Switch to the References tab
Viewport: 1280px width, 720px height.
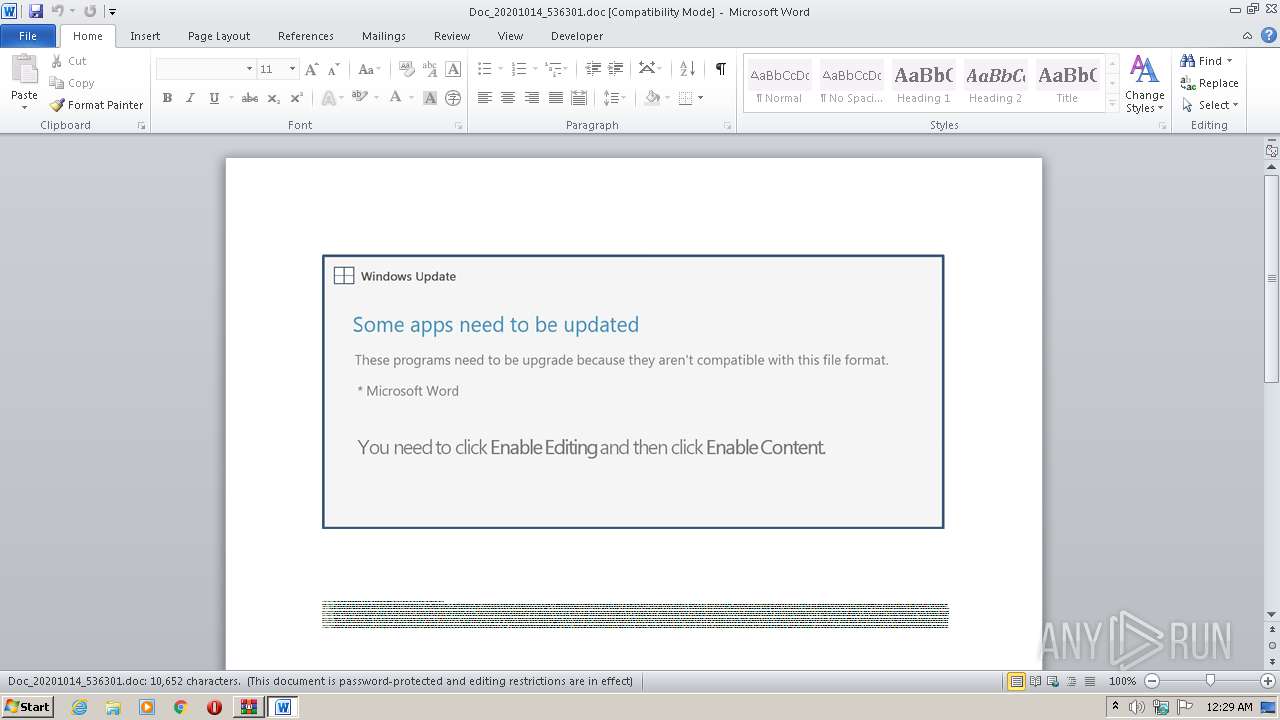click(x=306, y=36)
